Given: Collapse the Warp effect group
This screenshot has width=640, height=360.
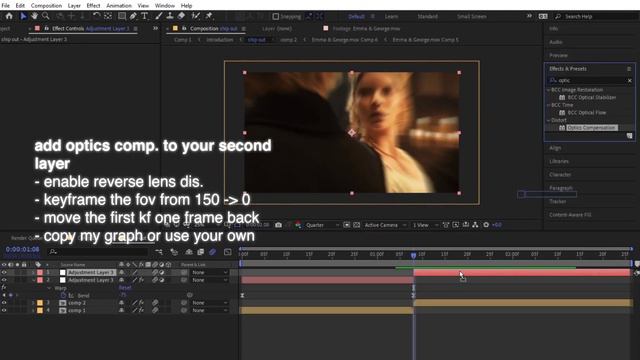Looking at the screenshot, I should coord(49,288).
